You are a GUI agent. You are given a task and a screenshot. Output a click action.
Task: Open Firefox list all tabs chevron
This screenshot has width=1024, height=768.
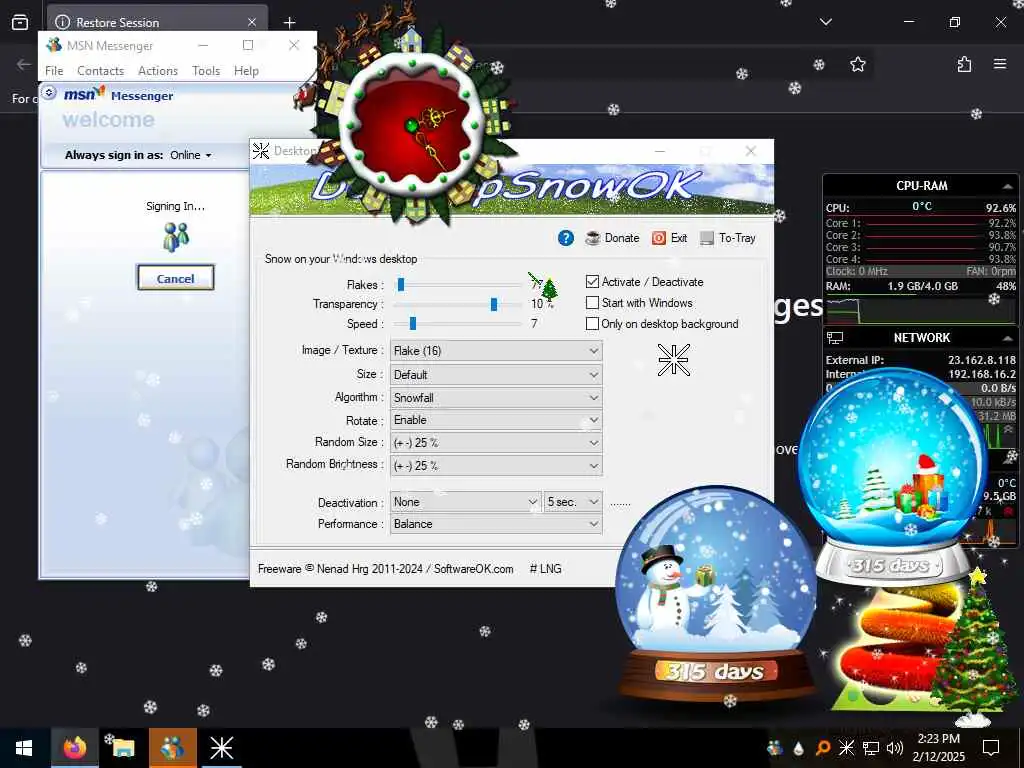click(x=825, y=22)
